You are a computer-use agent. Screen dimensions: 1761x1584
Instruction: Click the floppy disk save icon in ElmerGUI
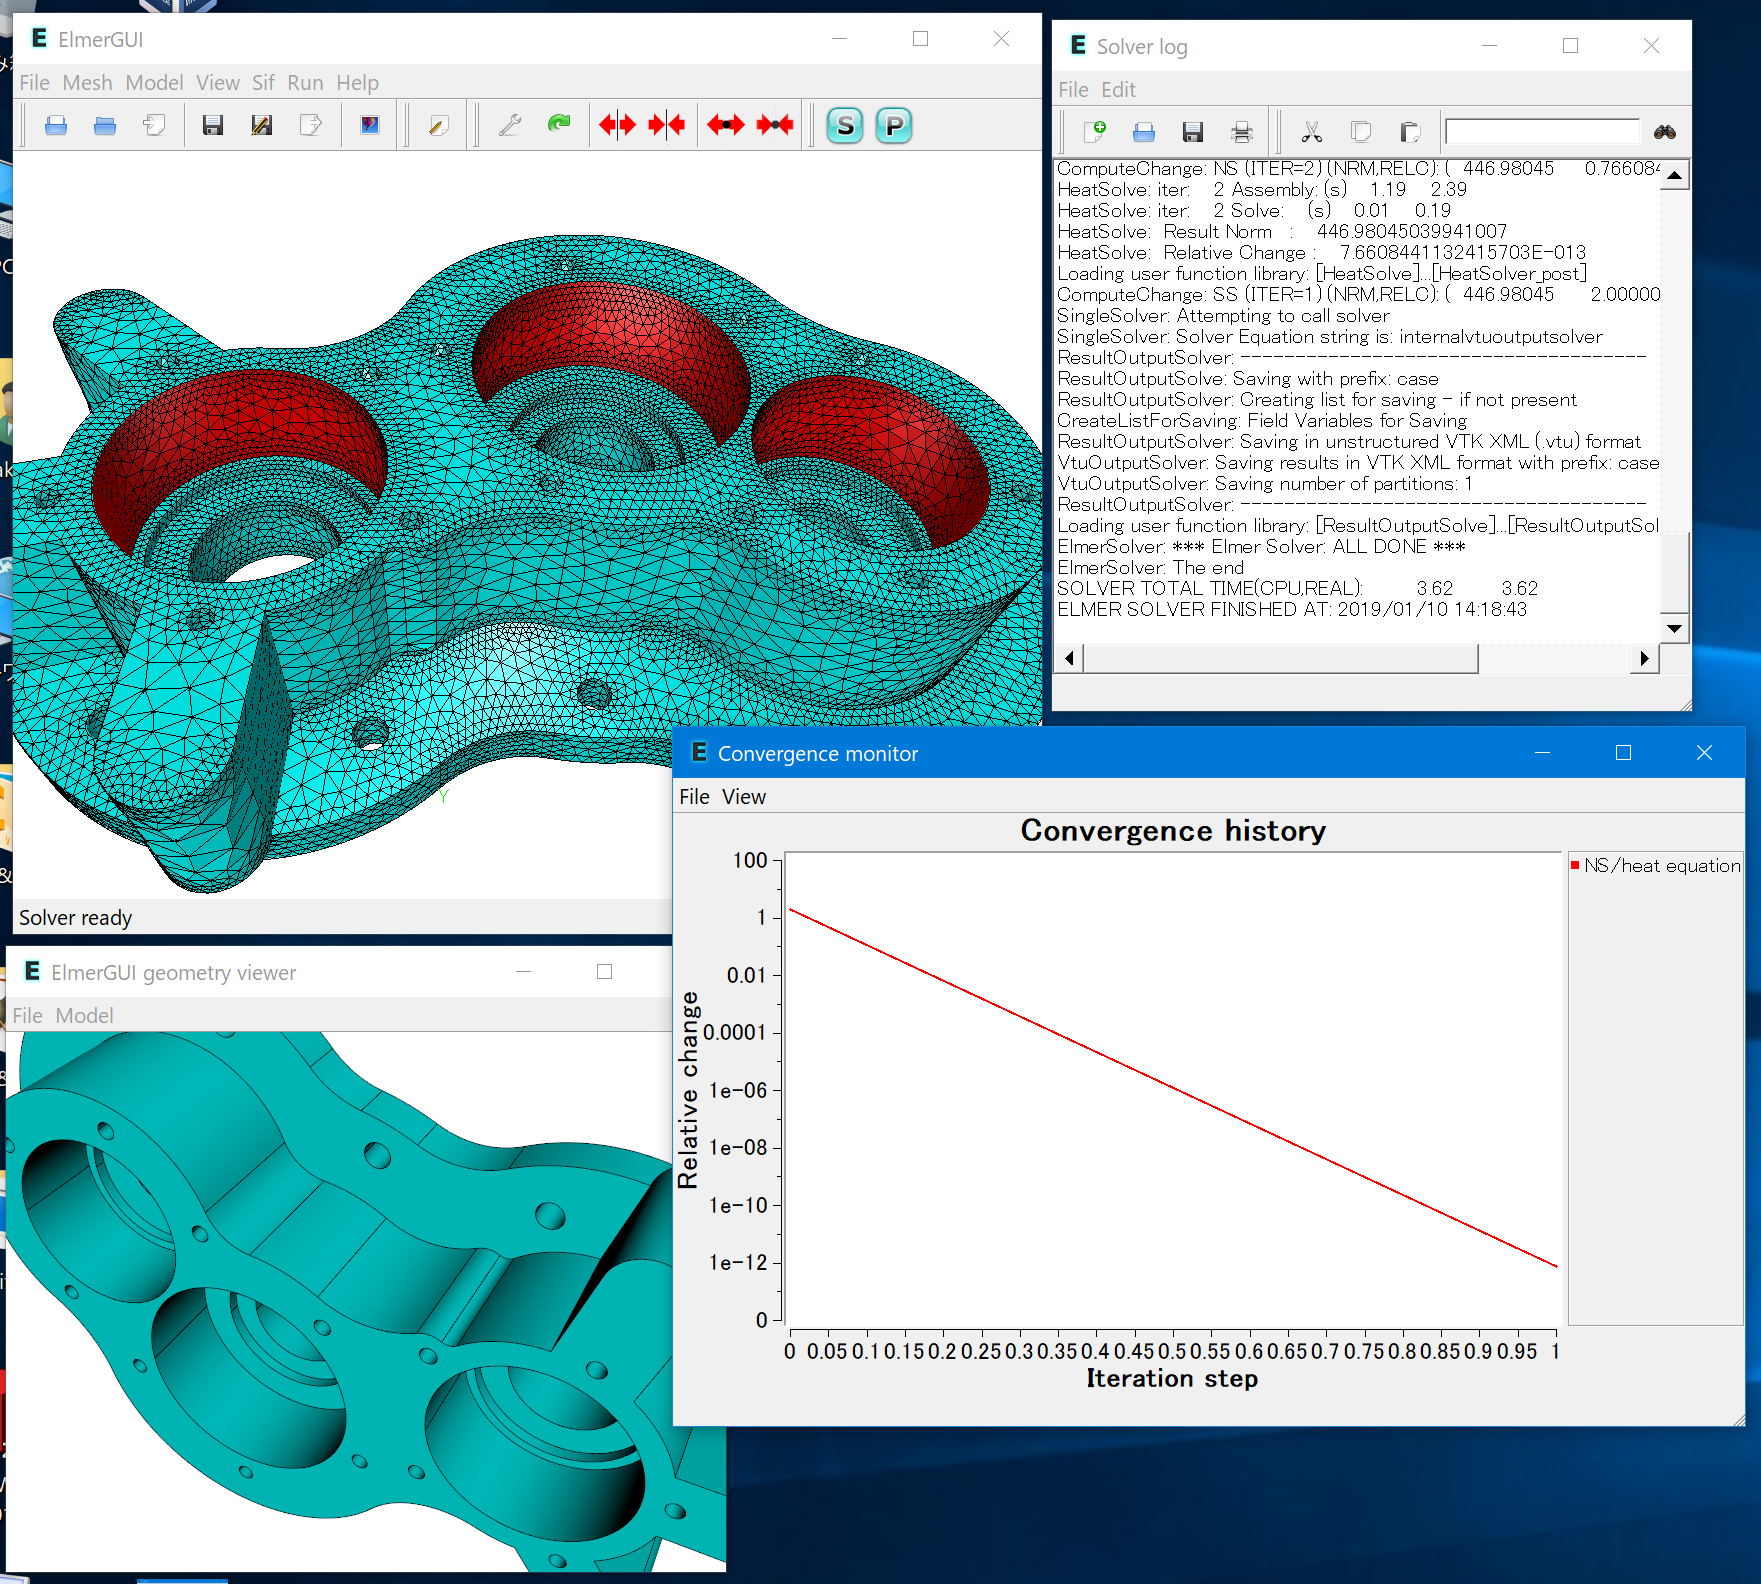pos(213,125)
